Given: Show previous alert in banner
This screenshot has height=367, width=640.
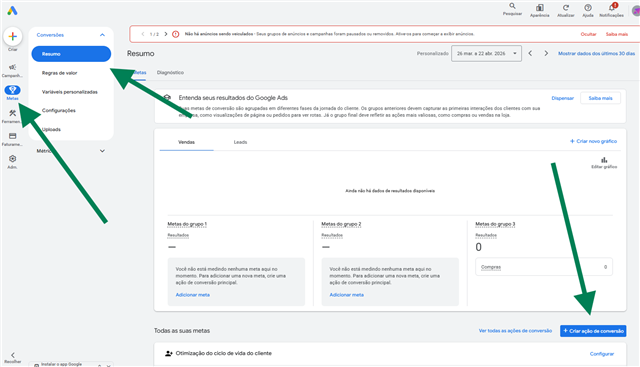Looking at the screenshot, I should point(142,34).
